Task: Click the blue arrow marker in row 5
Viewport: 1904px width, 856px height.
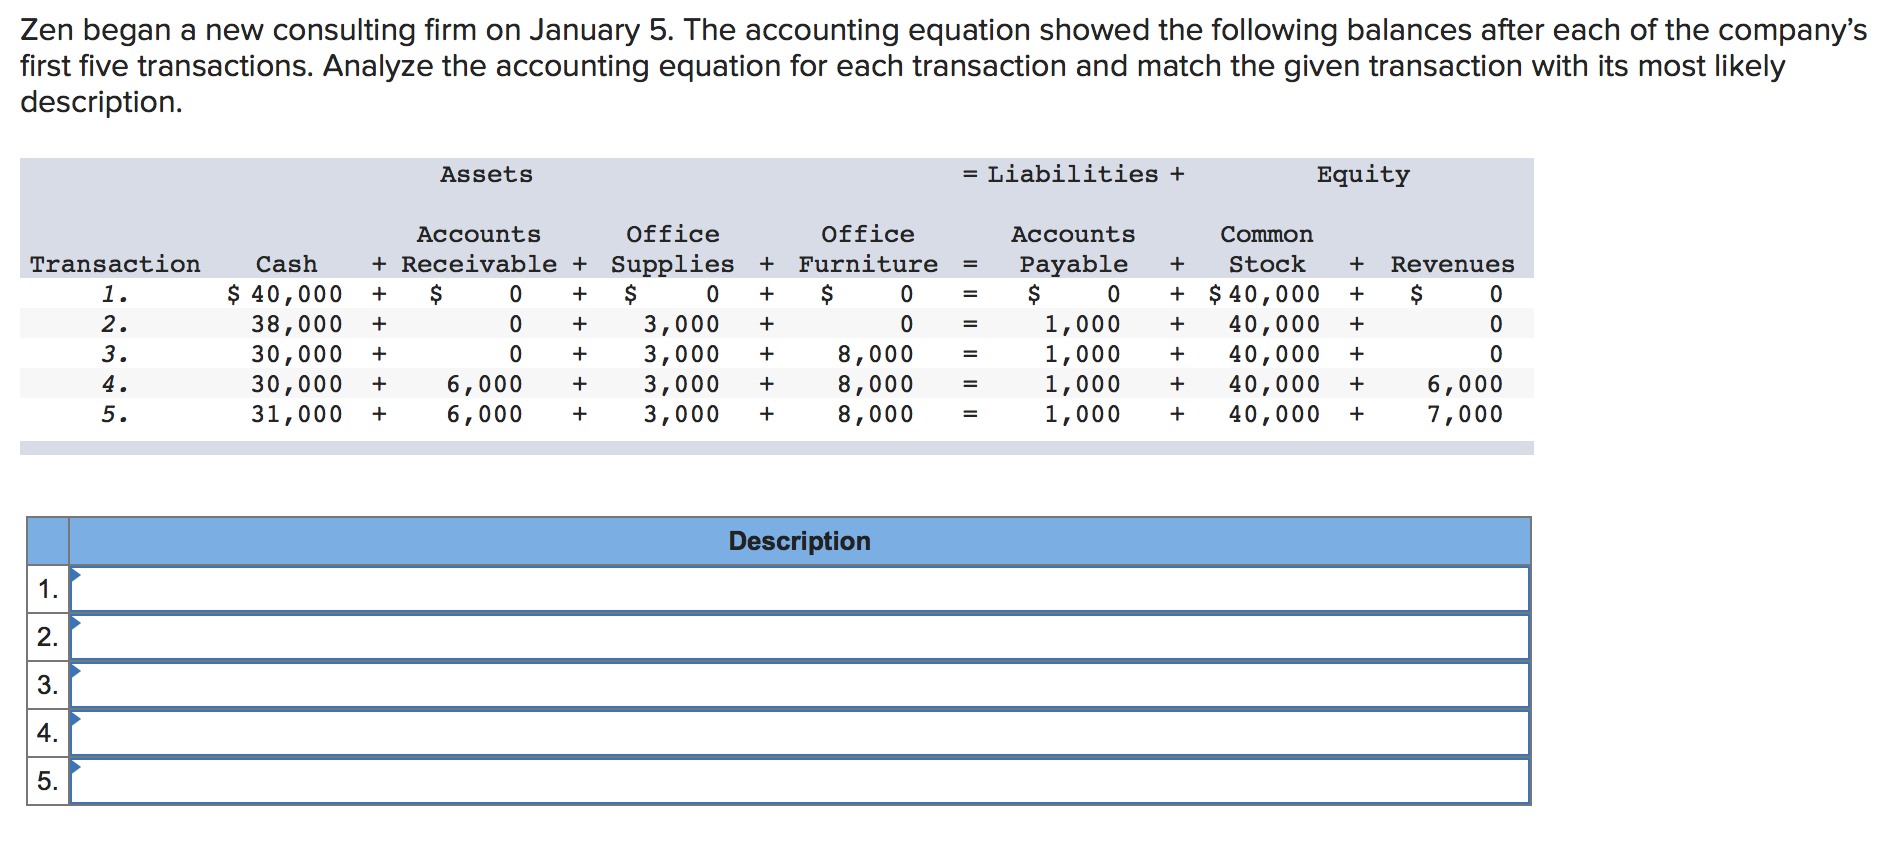Action: coord(75,766)
